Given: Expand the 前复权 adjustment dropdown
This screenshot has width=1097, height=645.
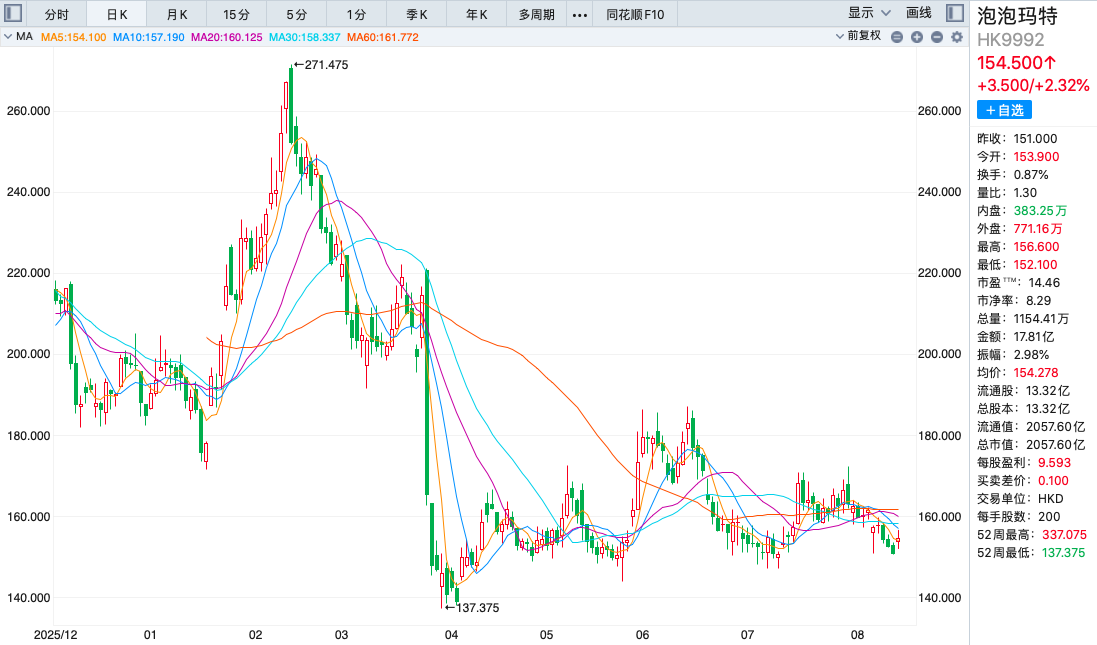Looking at the screenshot, I should (858, 36).
